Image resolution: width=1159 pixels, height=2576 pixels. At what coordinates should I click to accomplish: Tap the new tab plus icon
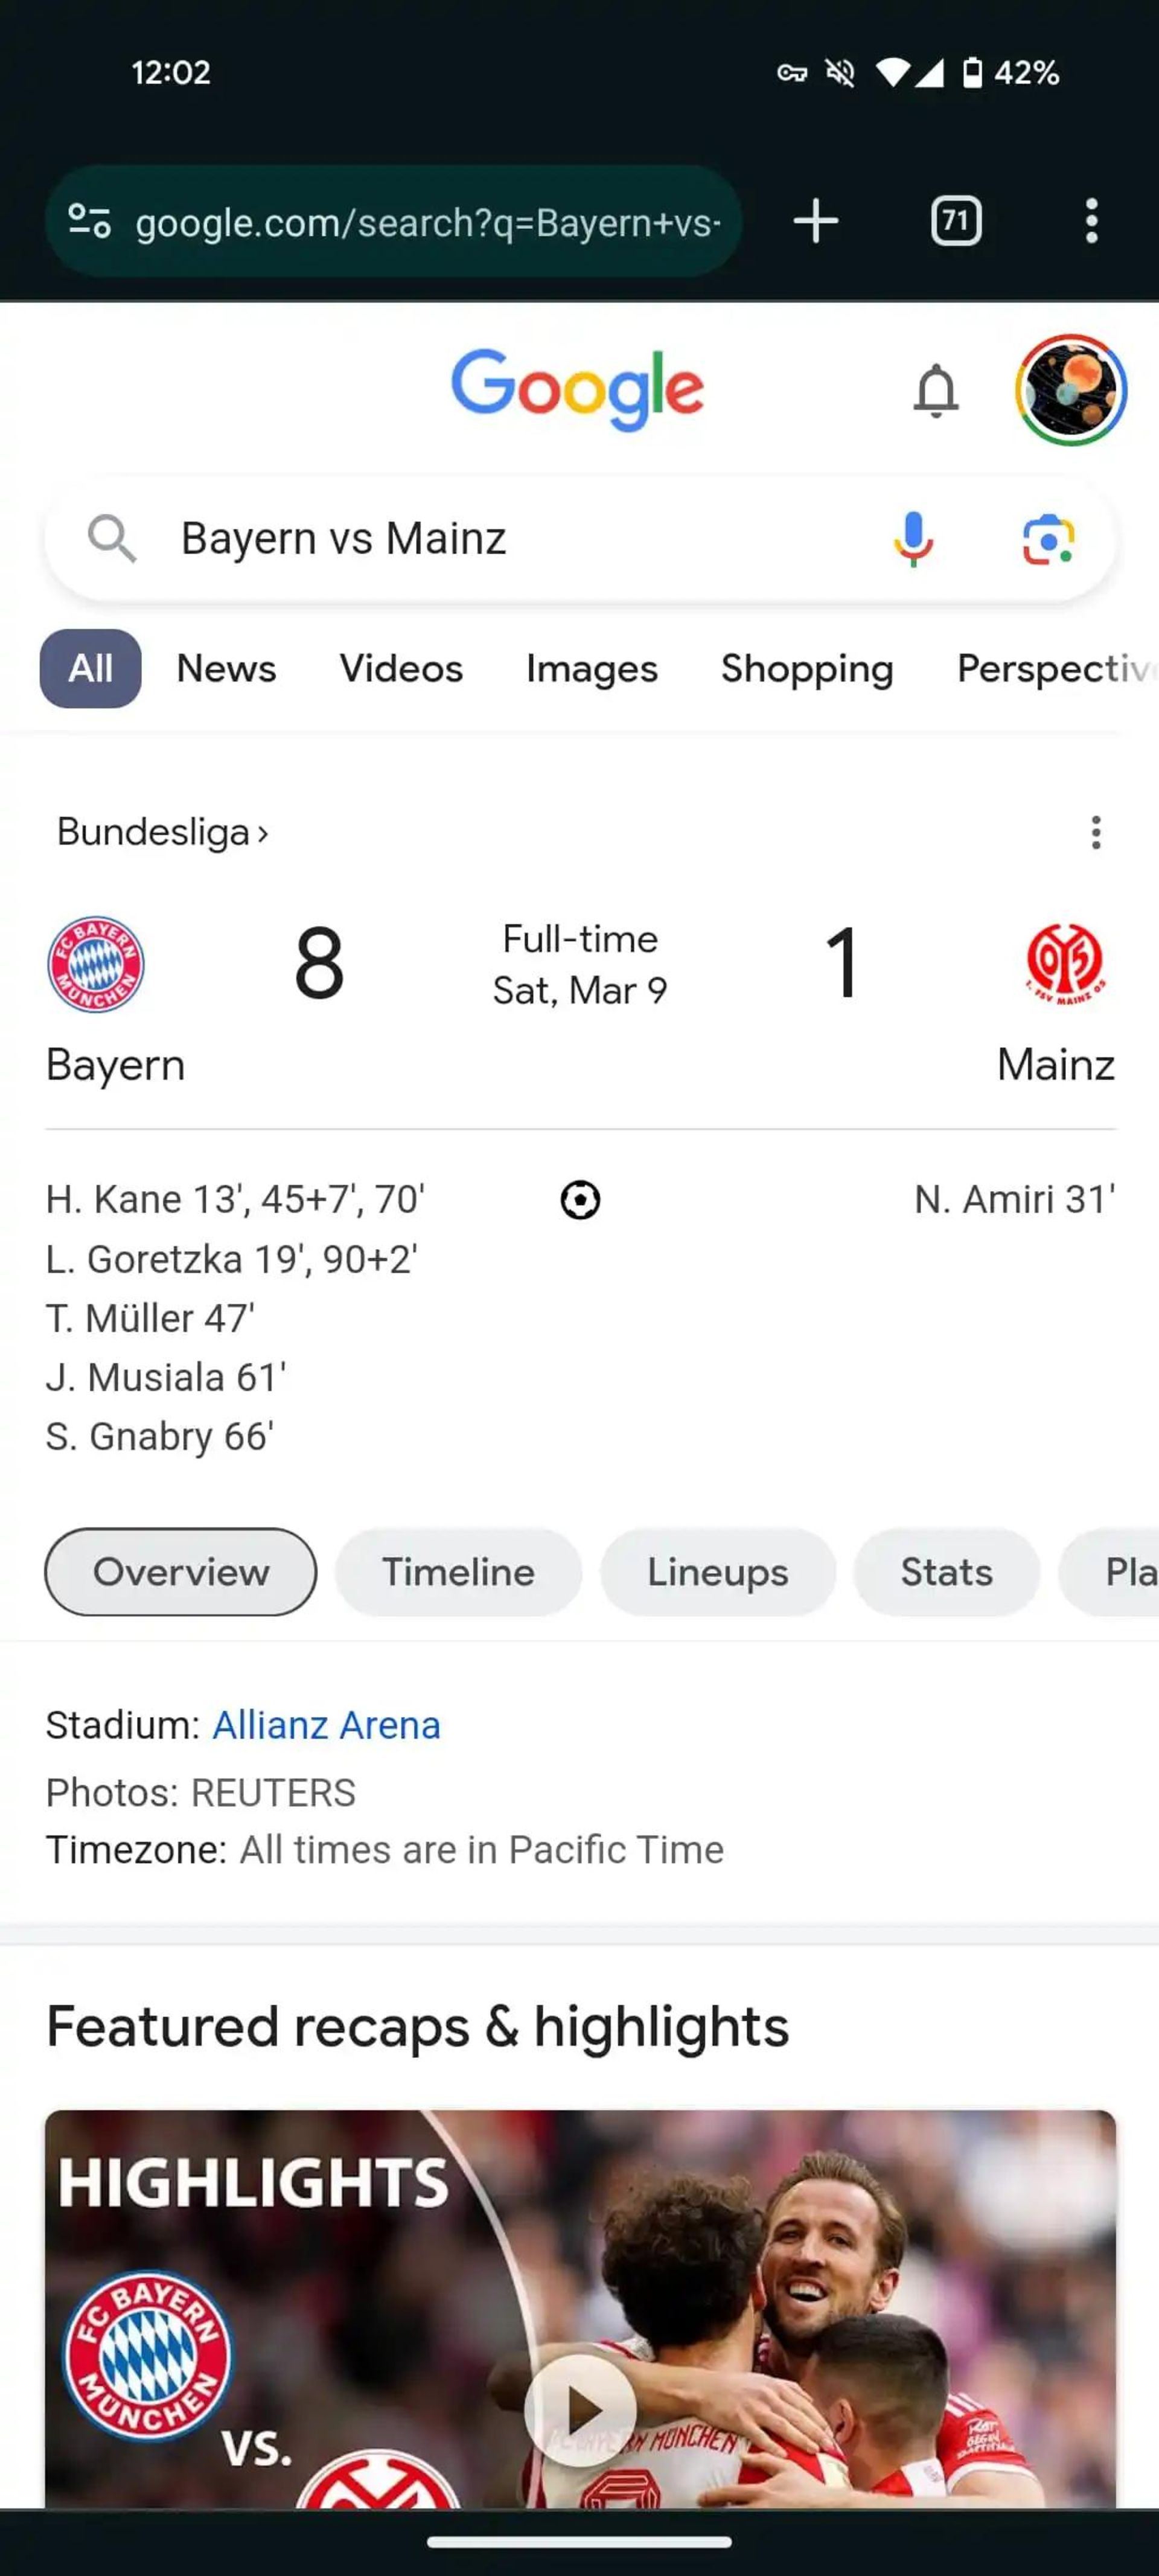pos(815,221)
